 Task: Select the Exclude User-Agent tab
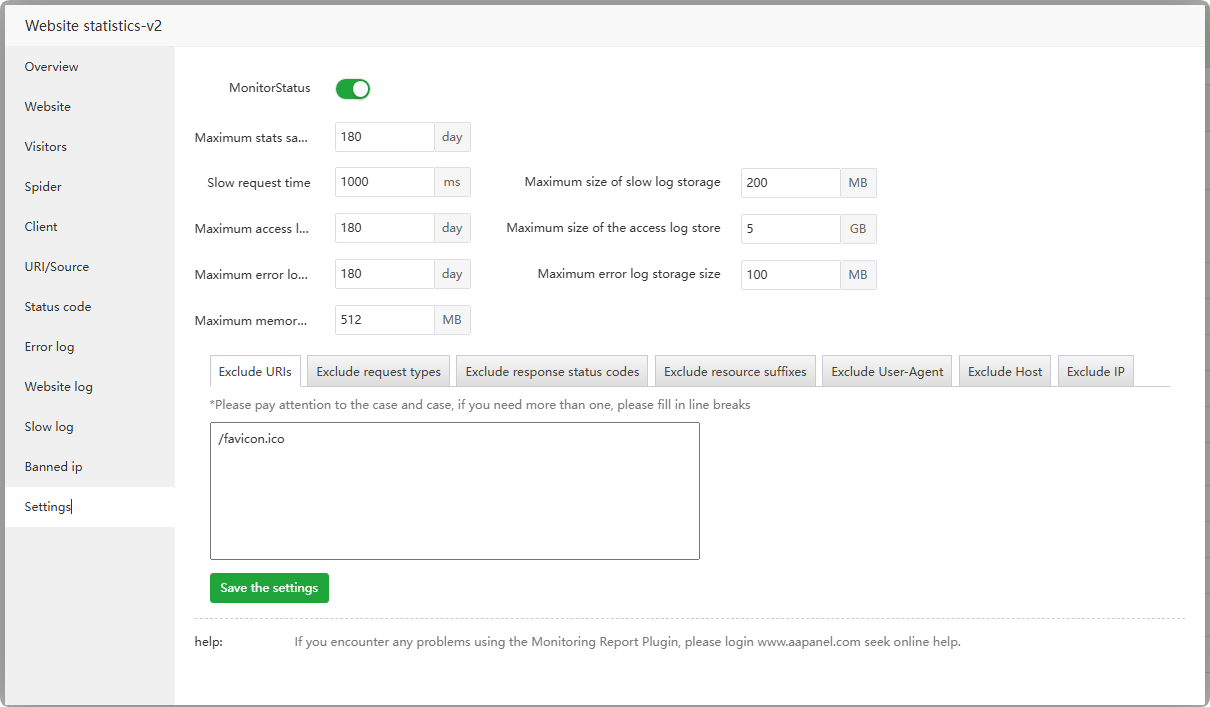[887, 372]
